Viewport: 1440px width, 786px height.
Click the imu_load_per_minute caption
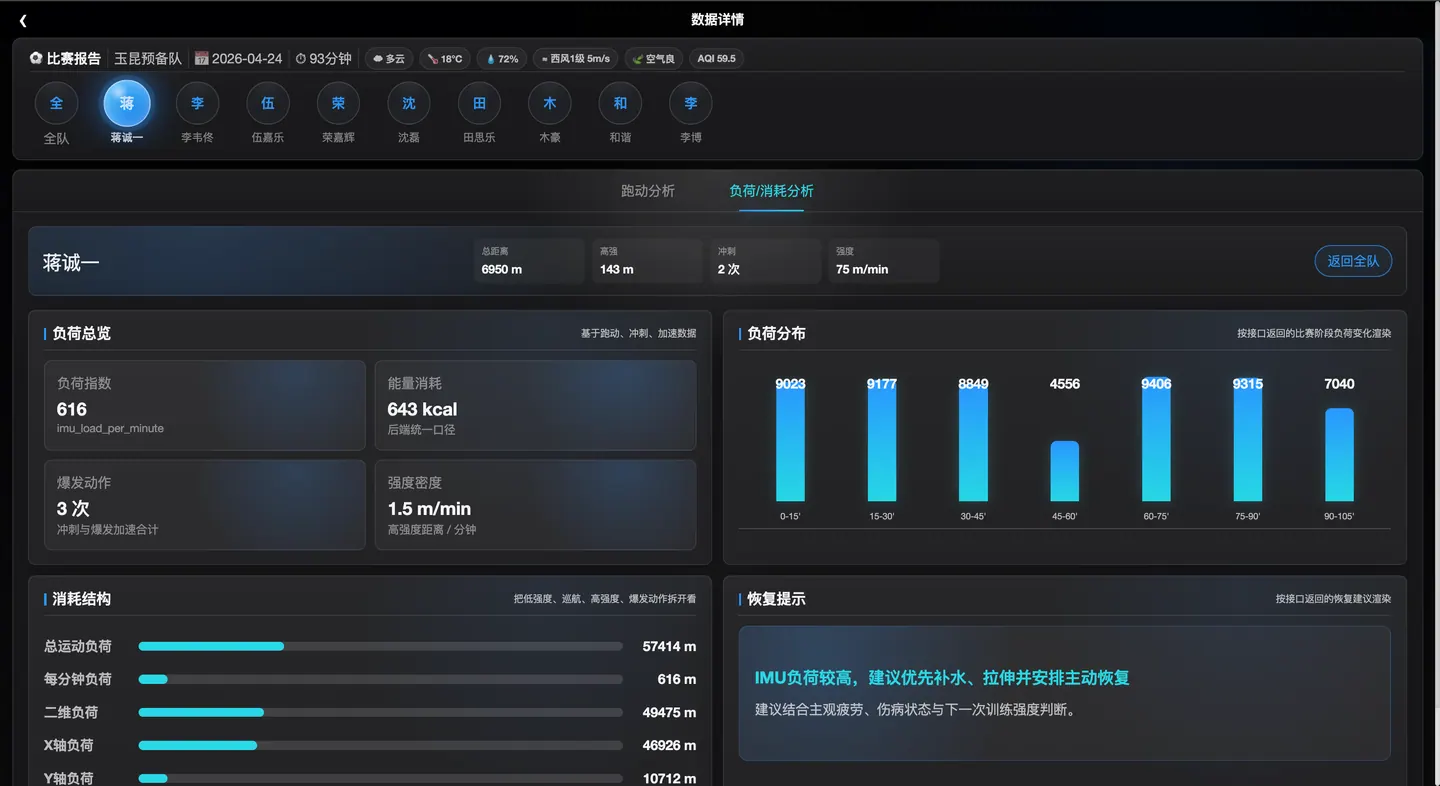[x=110, y=429]
